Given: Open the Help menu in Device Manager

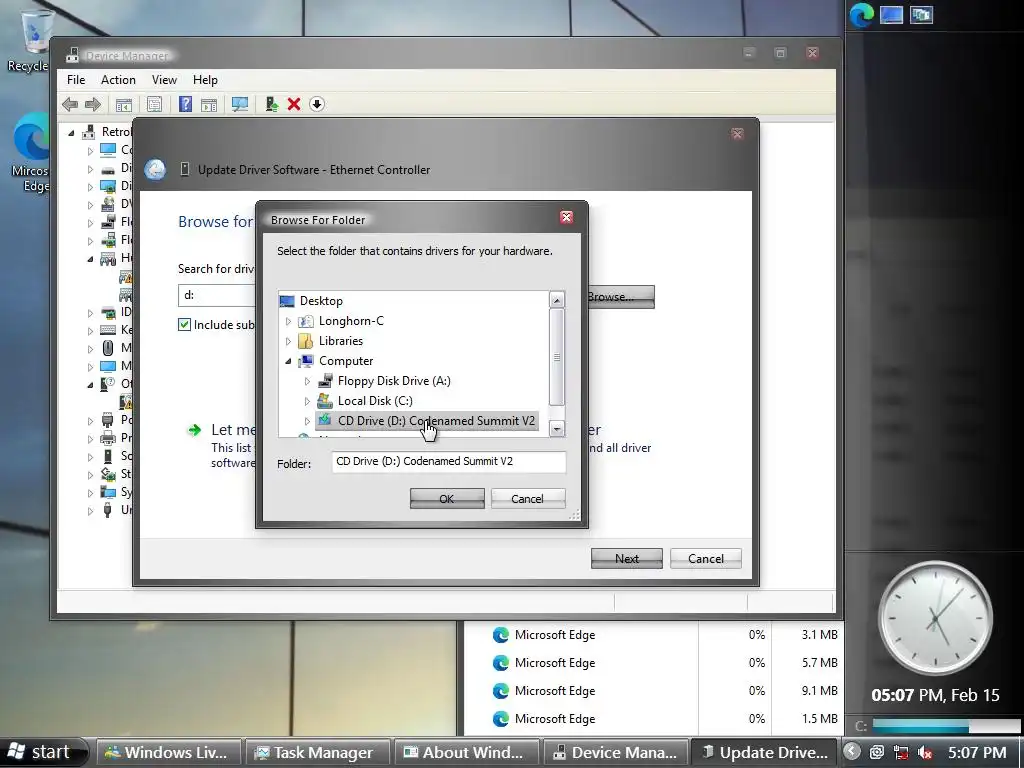Looking at the screenshot, I should point(205,80).
